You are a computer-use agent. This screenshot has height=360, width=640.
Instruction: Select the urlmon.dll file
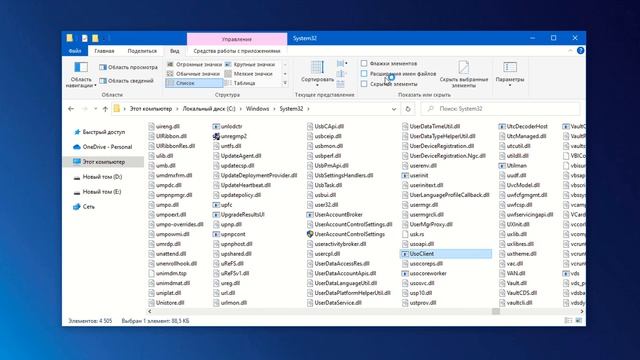230,303
